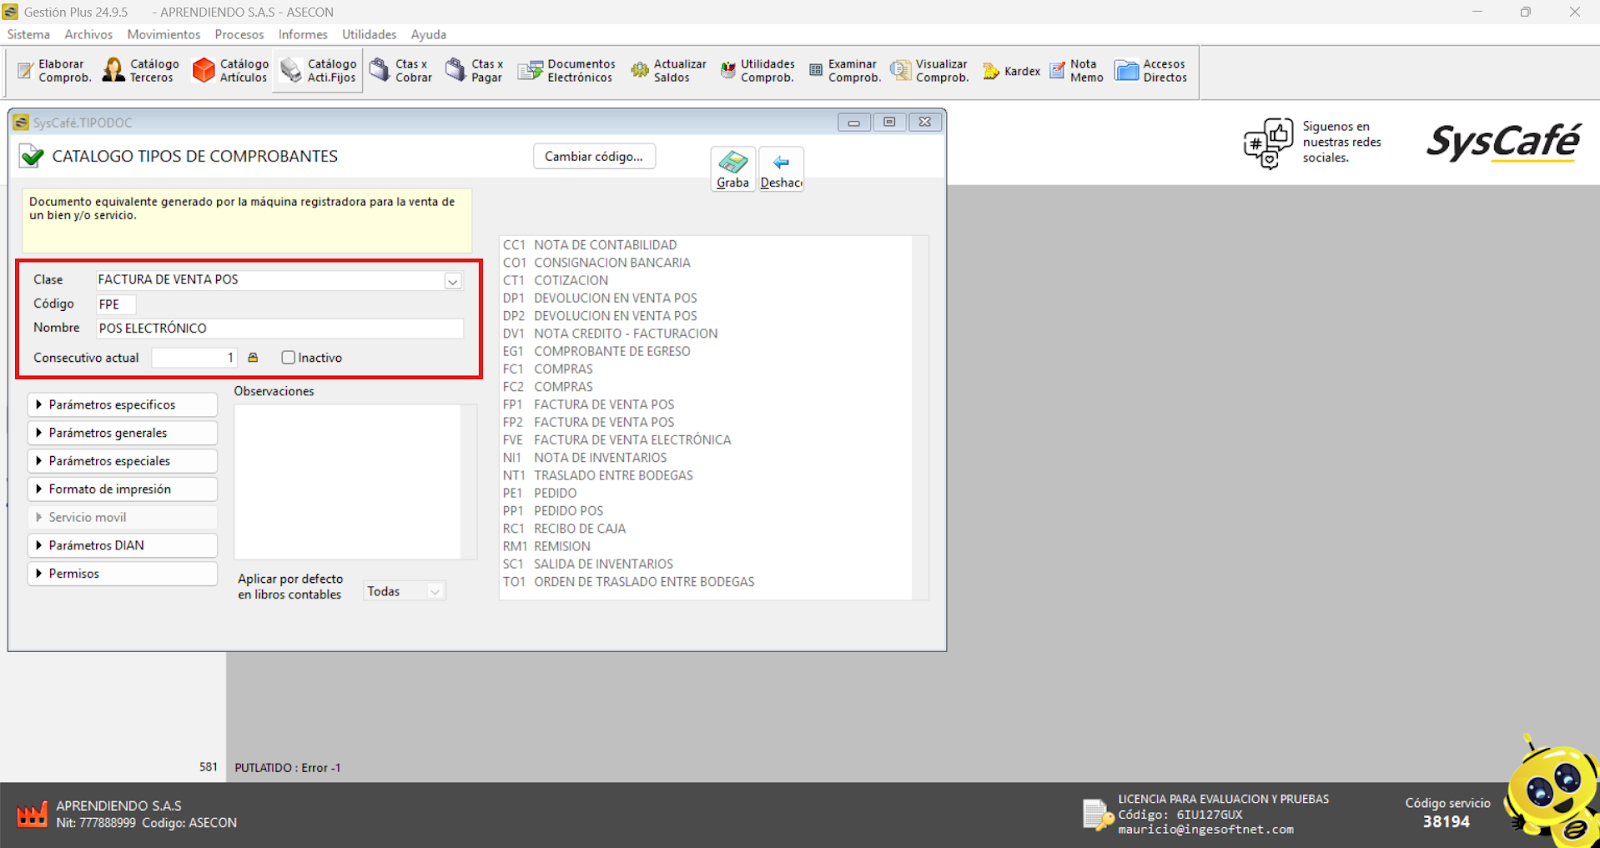
Task: Click the Cambiar código button
Action: (594, 157)
